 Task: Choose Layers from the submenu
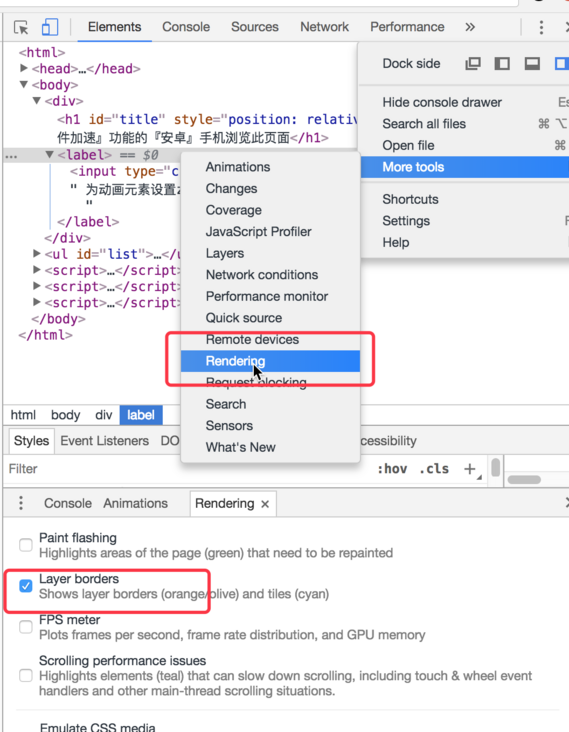click(x=270, y=253)
